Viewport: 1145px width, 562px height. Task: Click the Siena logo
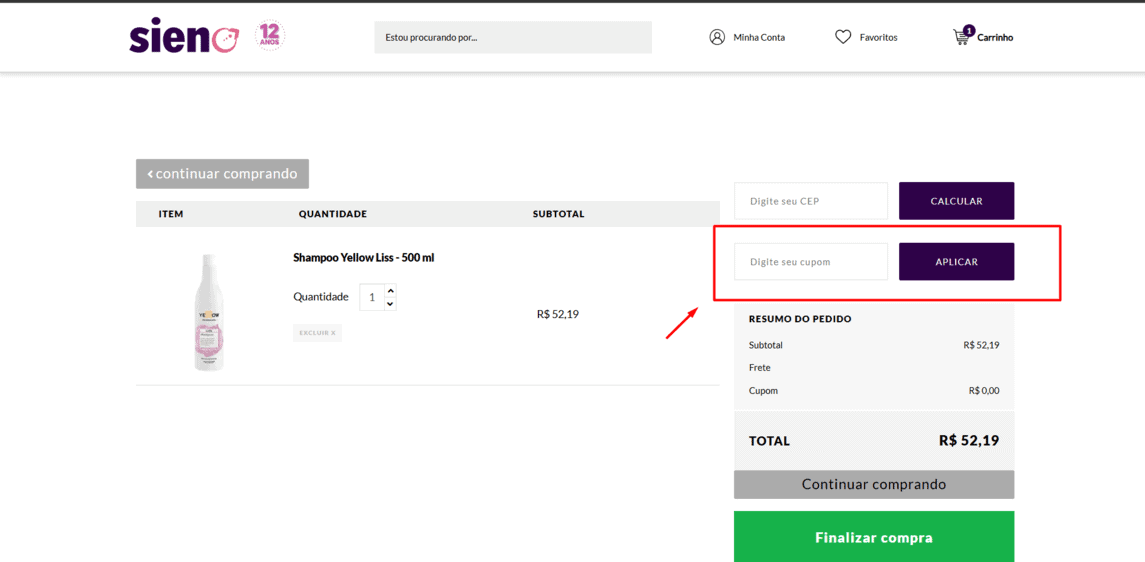184,36
